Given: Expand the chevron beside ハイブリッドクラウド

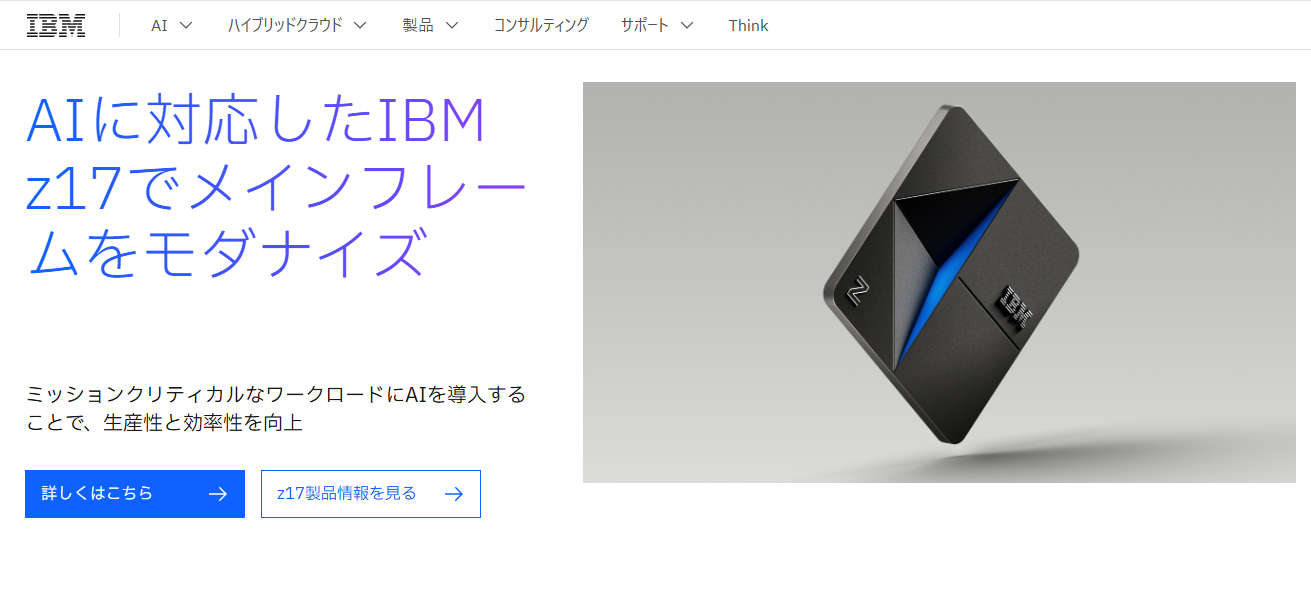Looking at the screenshot, I should (360, 25).
